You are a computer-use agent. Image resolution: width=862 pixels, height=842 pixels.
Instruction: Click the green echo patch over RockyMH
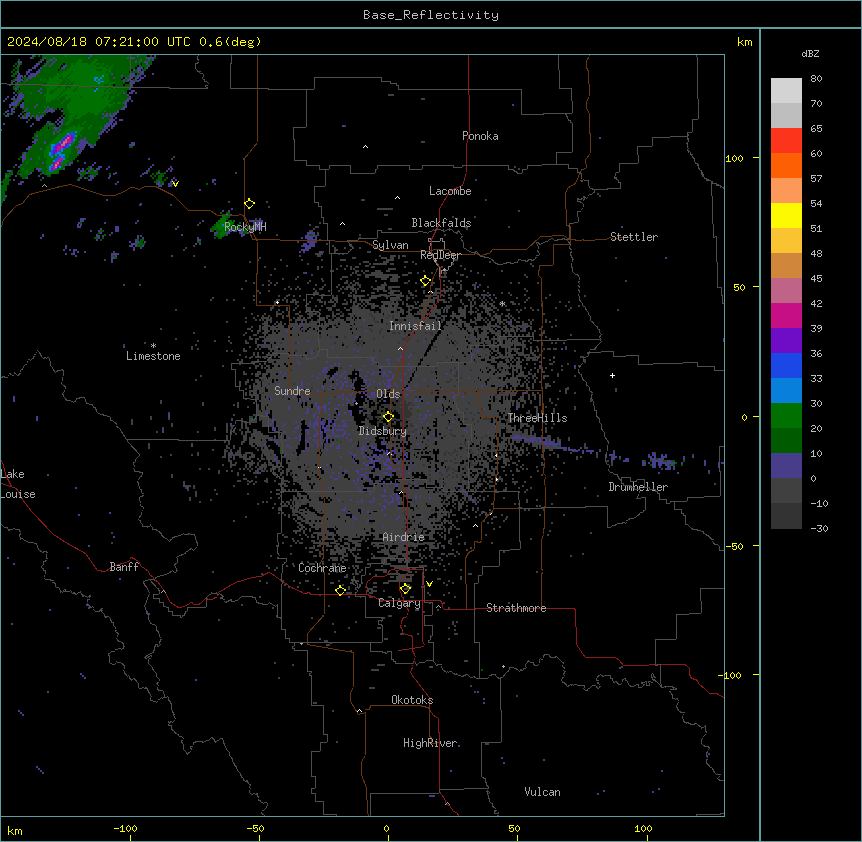click(x=222, y=225)
